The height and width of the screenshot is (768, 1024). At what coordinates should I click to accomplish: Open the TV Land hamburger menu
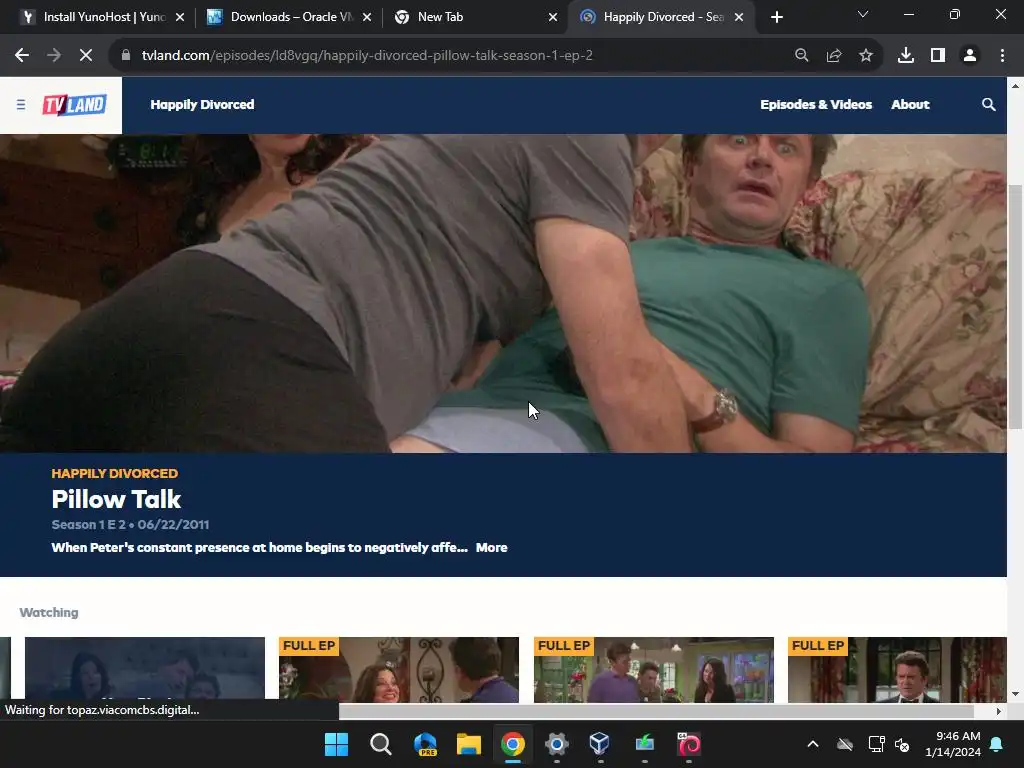tap(21, 104)
